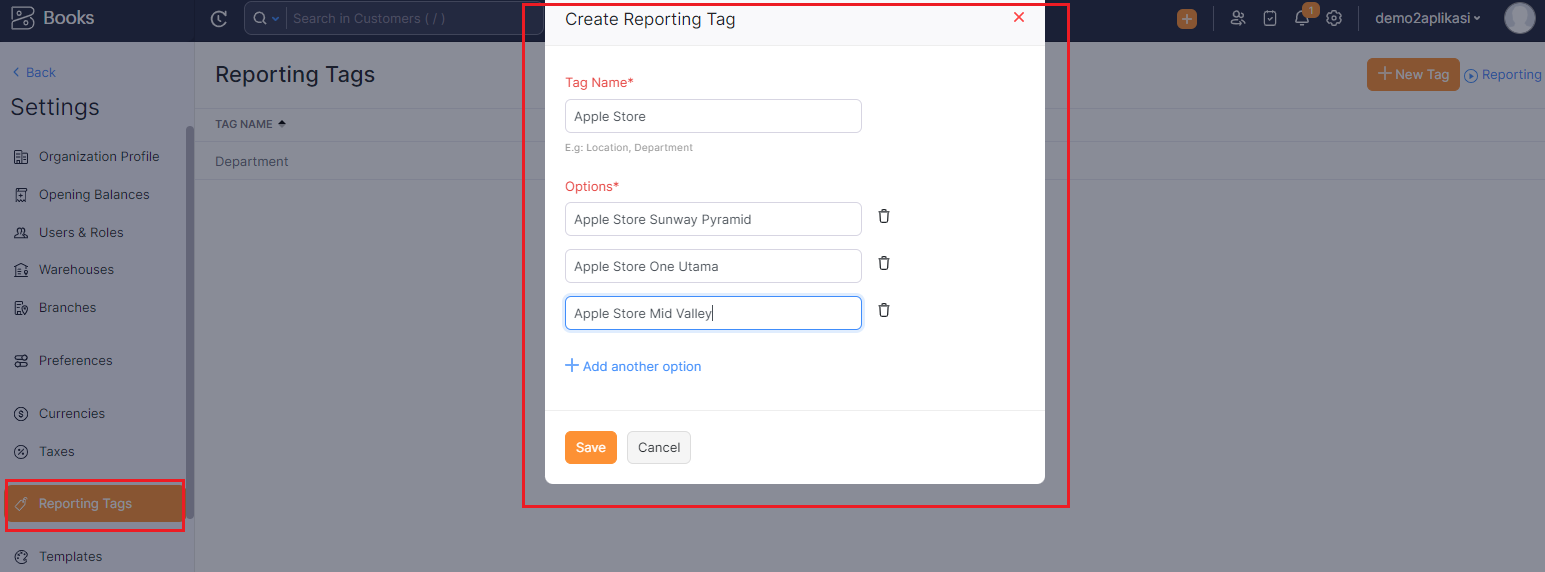Viewport: 1545px width, 572px height.
Task: Open the user profile avatar
Action: pos(1519,18)
